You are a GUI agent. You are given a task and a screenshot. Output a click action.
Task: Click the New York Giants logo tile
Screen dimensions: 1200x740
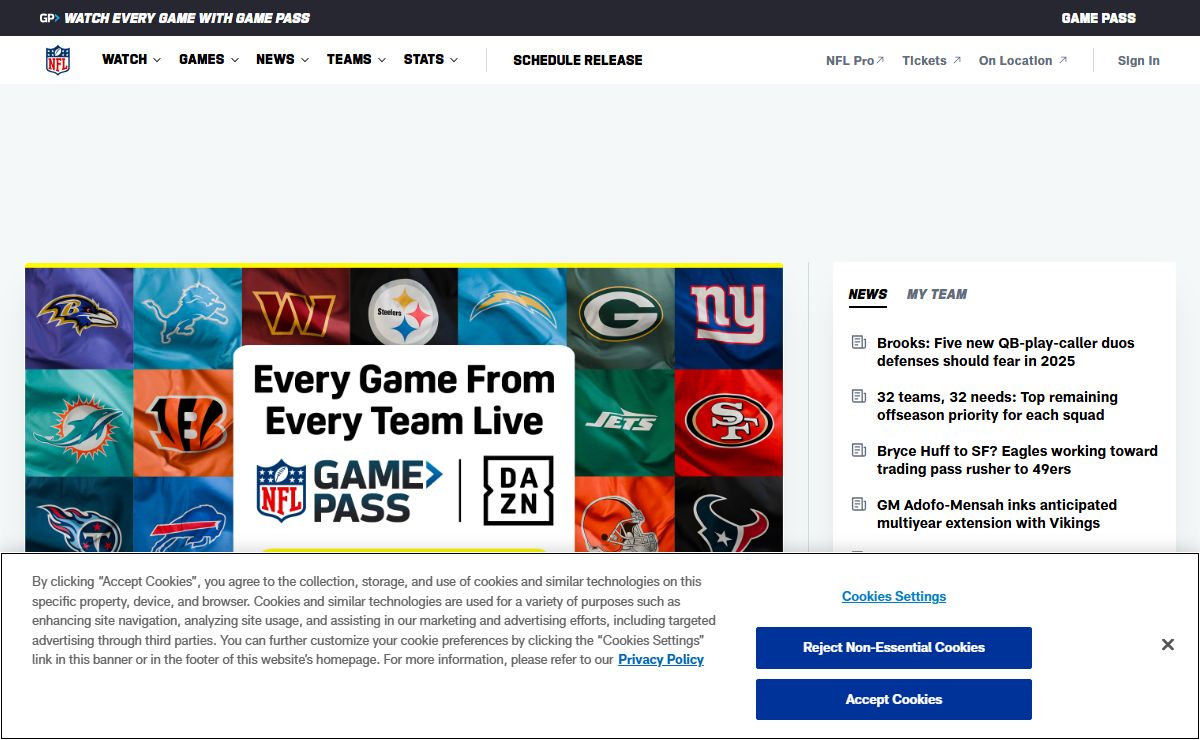pos(729,318)
